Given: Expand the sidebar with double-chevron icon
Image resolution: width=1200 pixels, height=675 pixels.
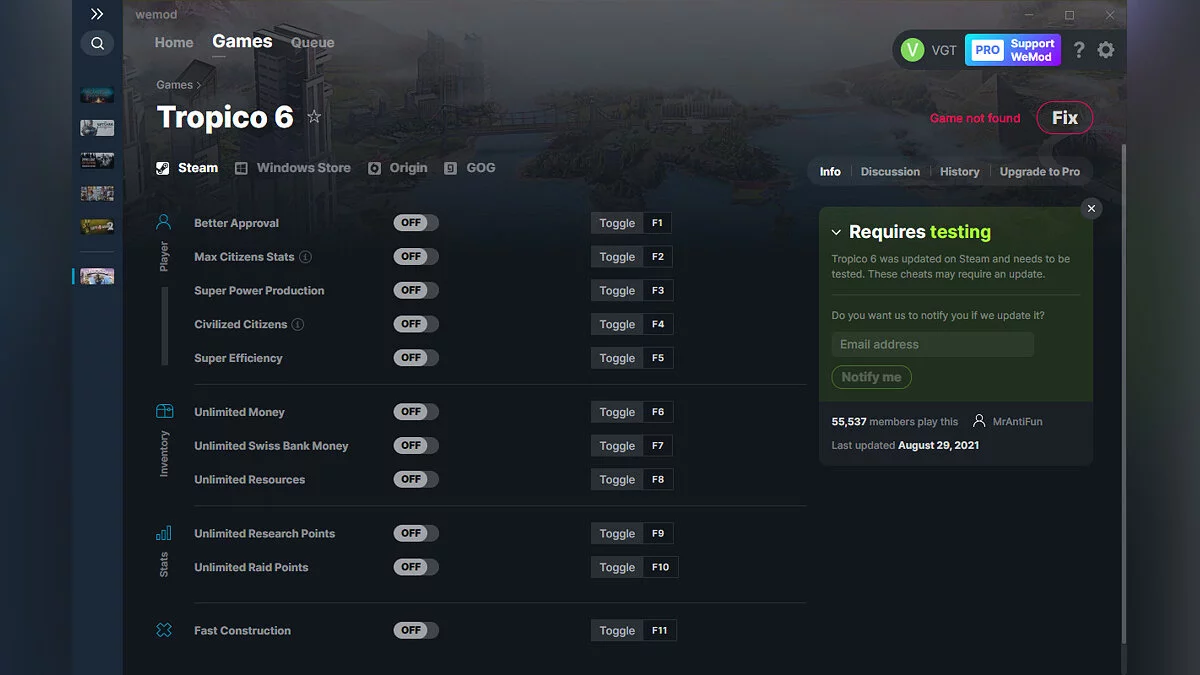Looking at the screenshot, I should tap(97, 14).
